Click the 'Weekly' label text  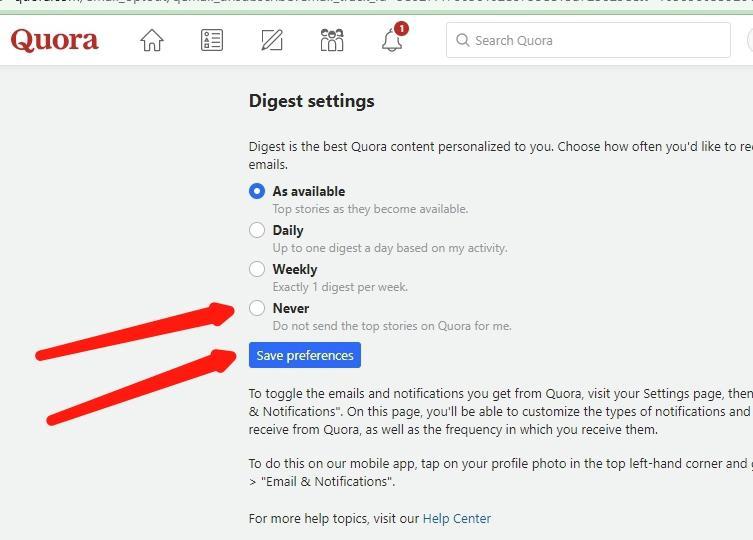pos(295,269)
